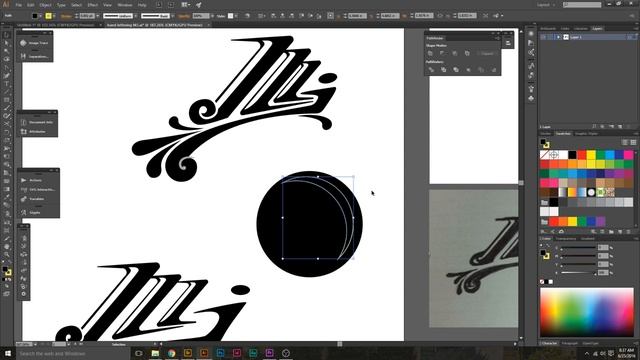Viewport: 640px width, 360px height.
Task: Select the Zoom tool in toolbar
Action: (7, 255)
